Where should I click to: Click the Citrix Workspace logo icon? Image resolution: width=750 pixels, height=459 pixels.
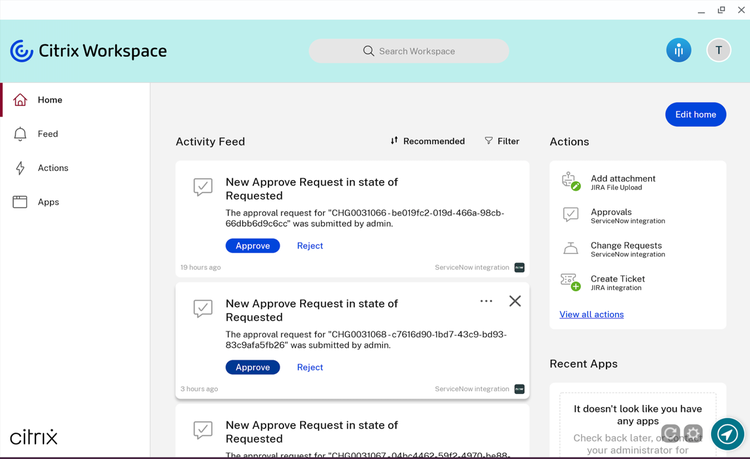(22, 51)
